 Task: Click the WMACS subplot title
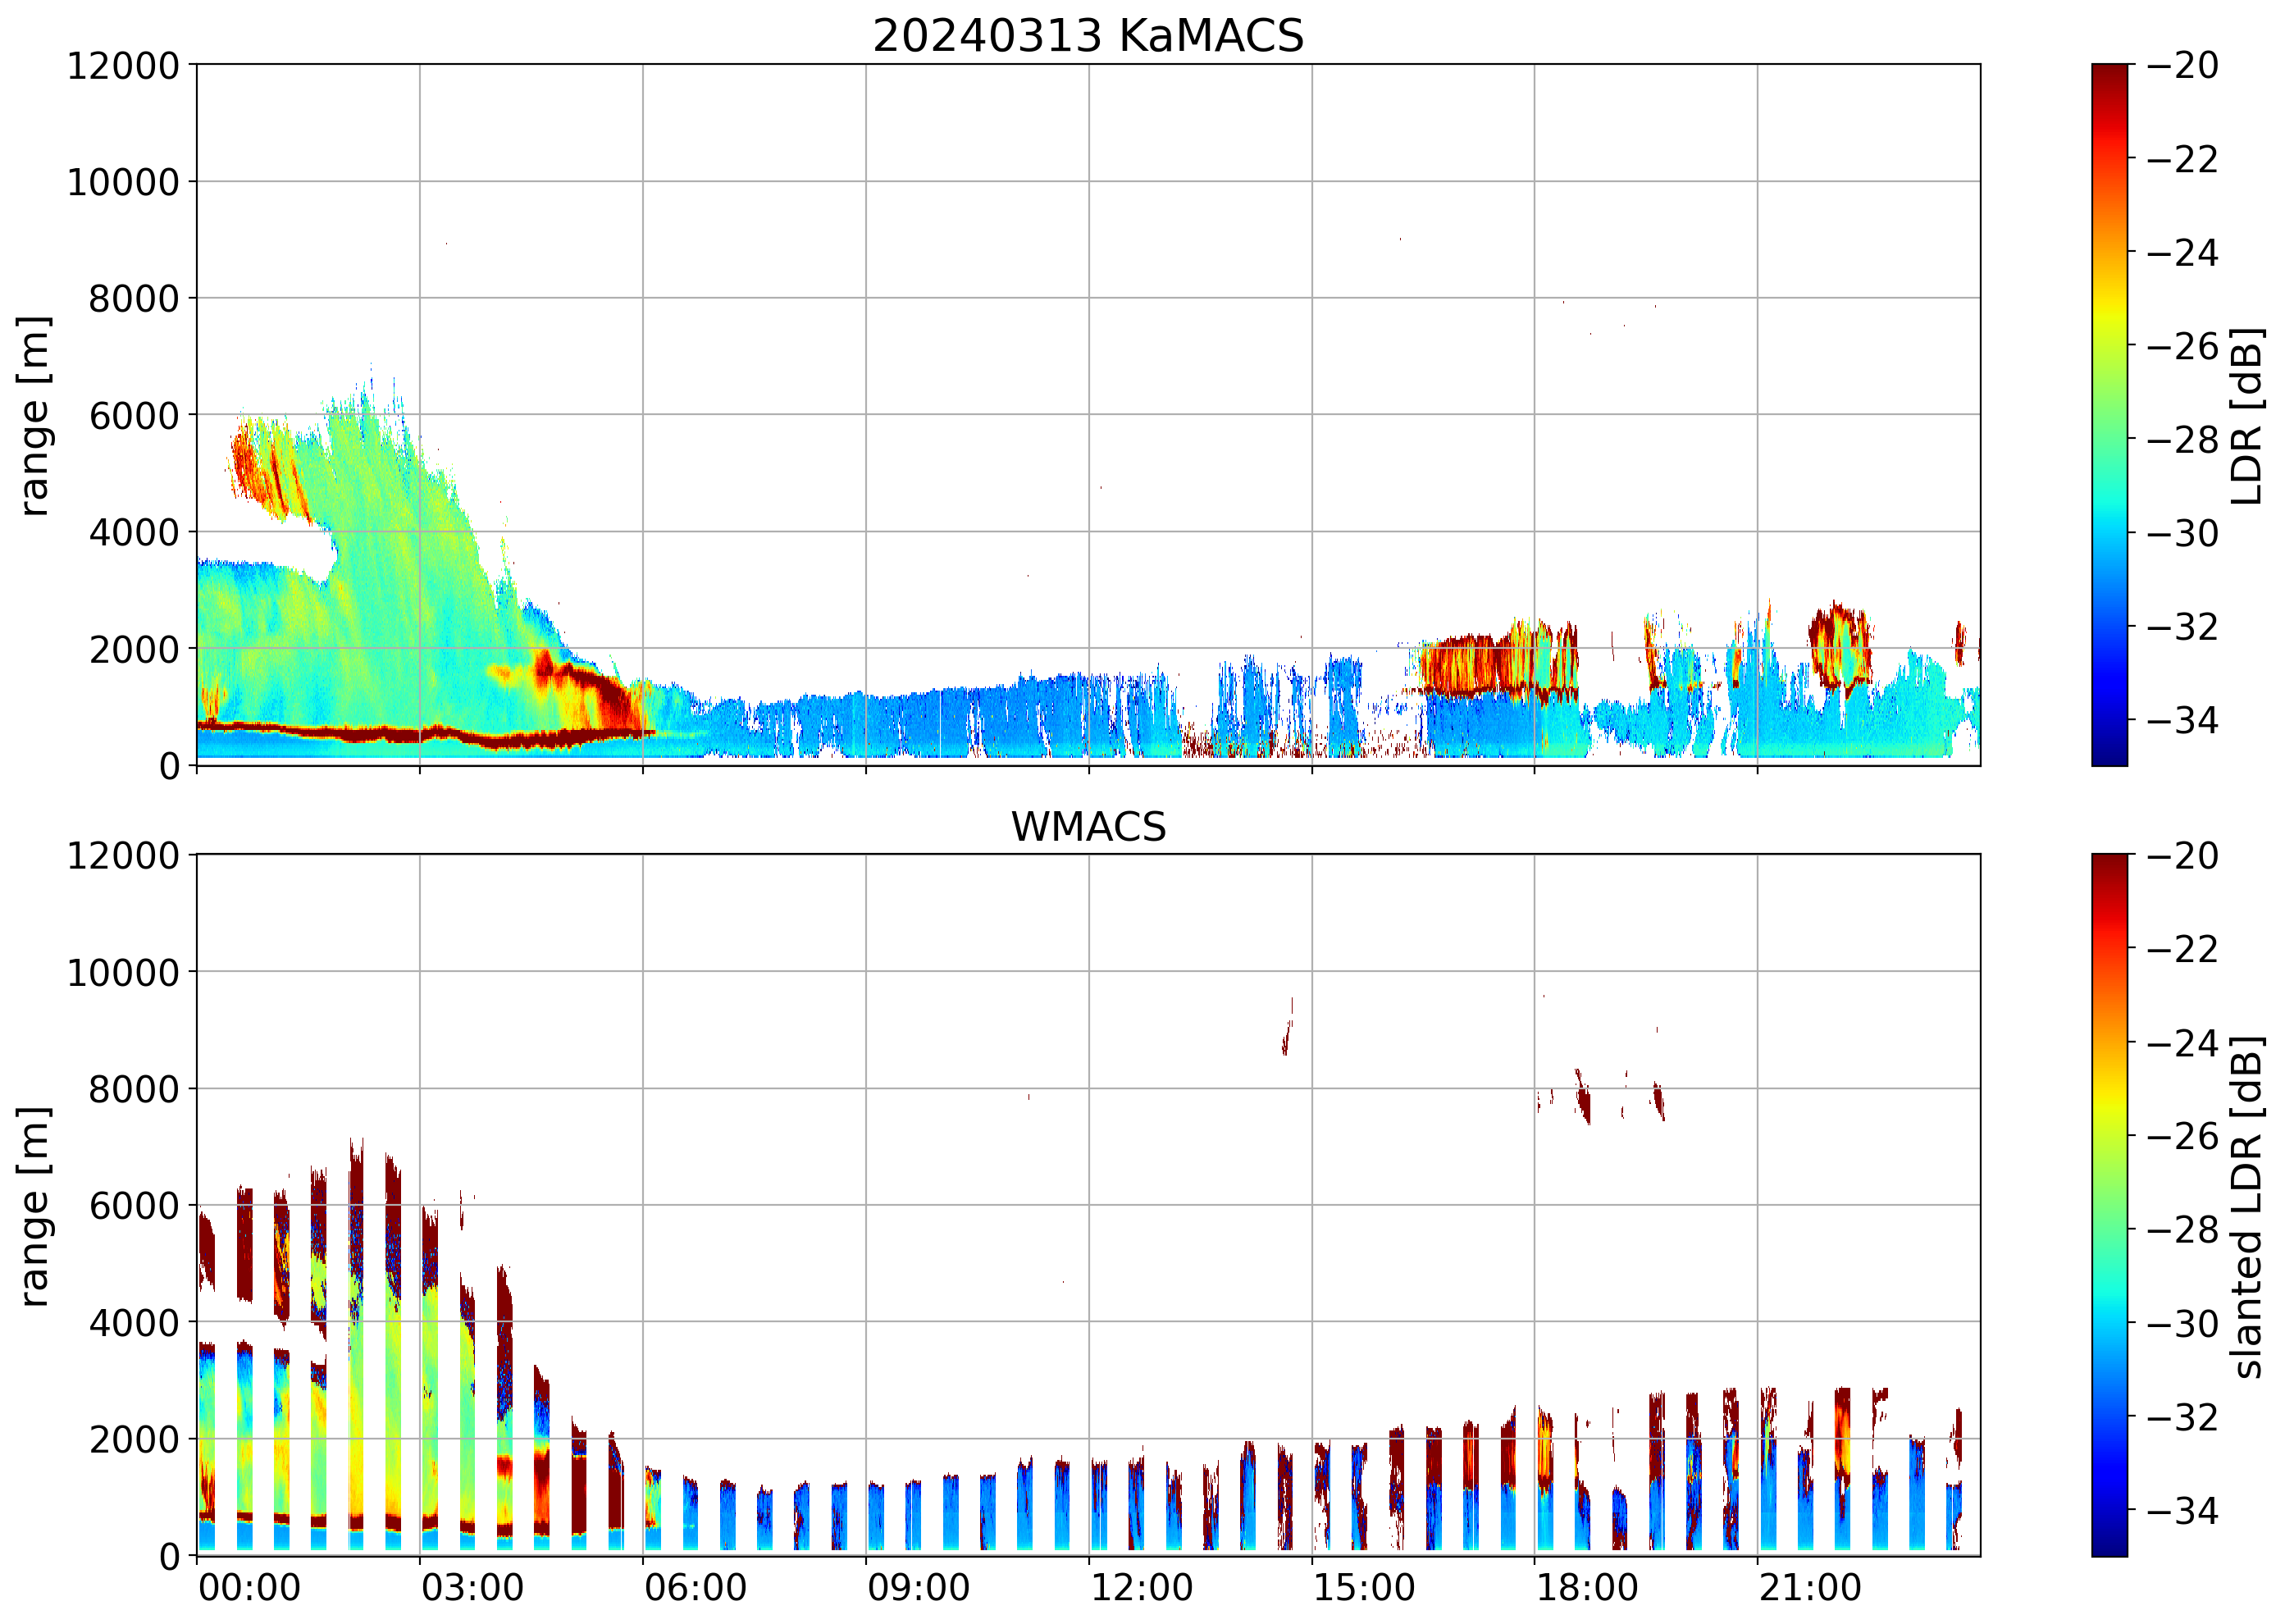coord(1088,827)
